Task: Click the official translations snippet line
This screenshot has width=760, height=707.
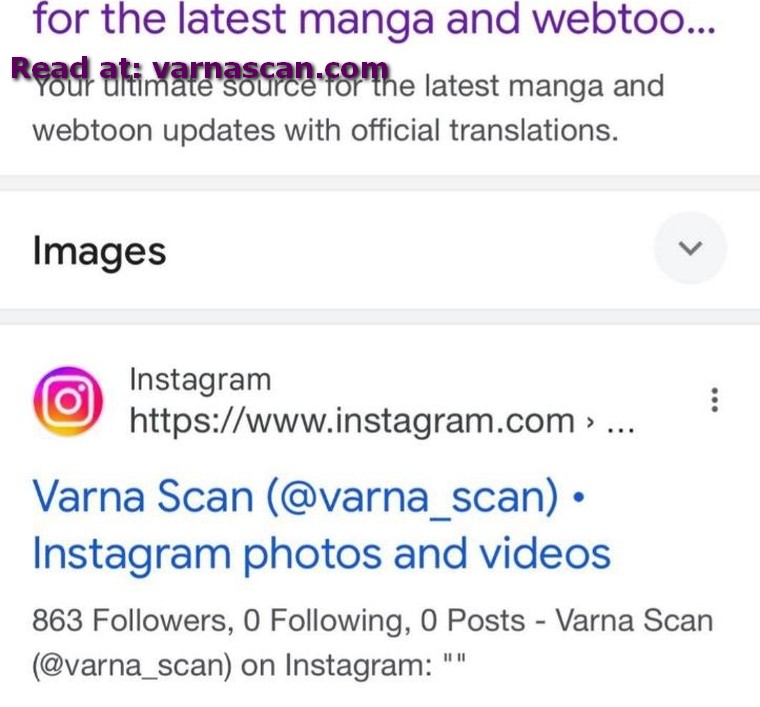Action: [x=325, y=131]
